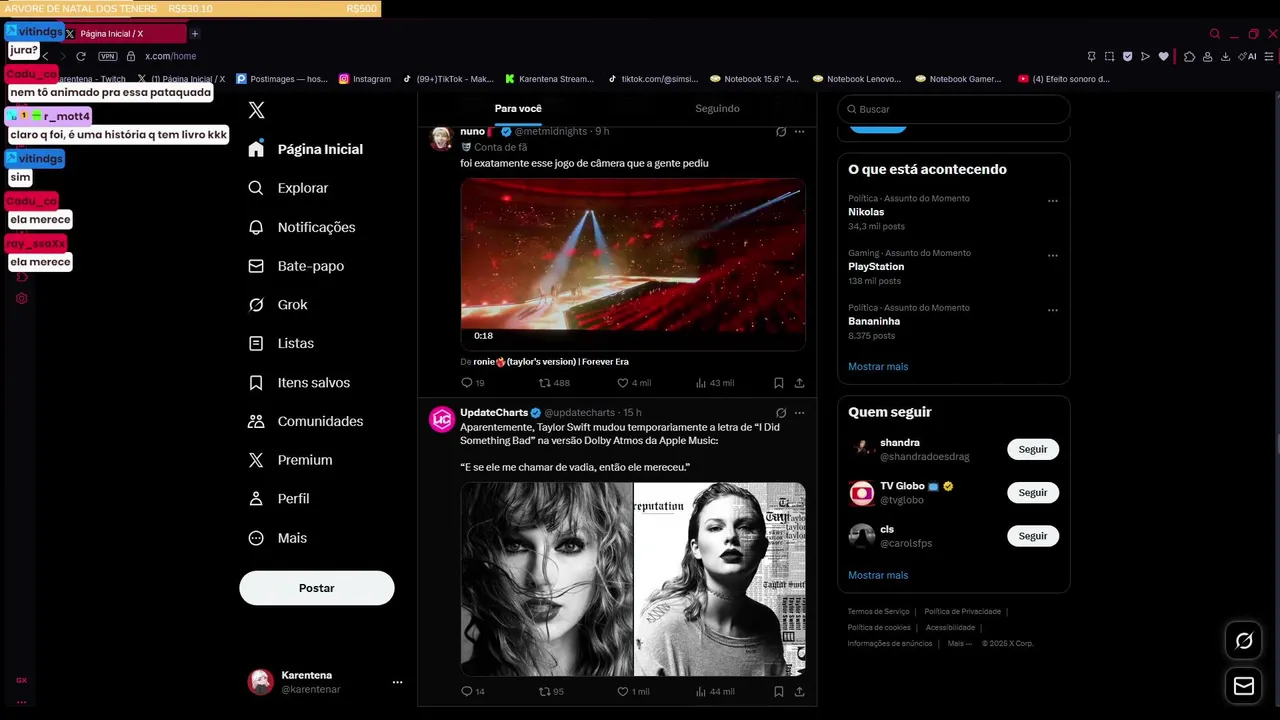This screenshot has height=720, width=1280.
Task: Bookmark the UpdateCharts post
Action: (778, 691)
